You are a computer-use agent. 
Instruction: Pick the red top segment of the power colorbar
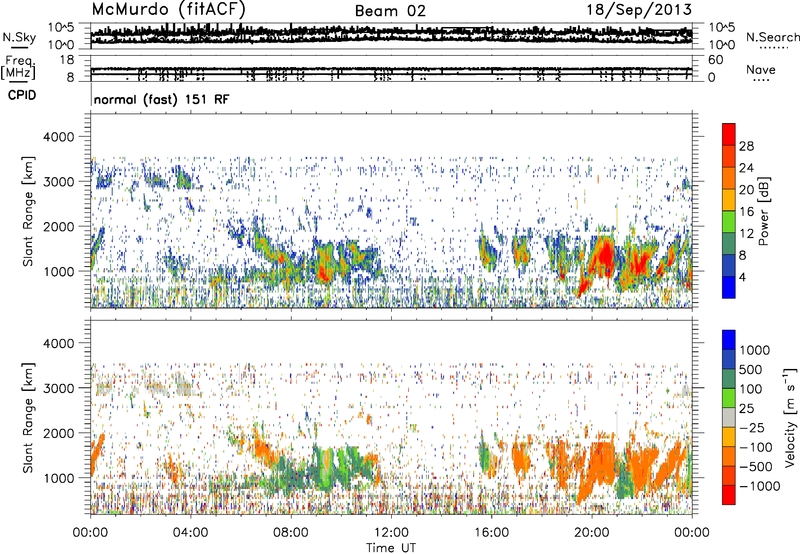[x=729, y=134]
